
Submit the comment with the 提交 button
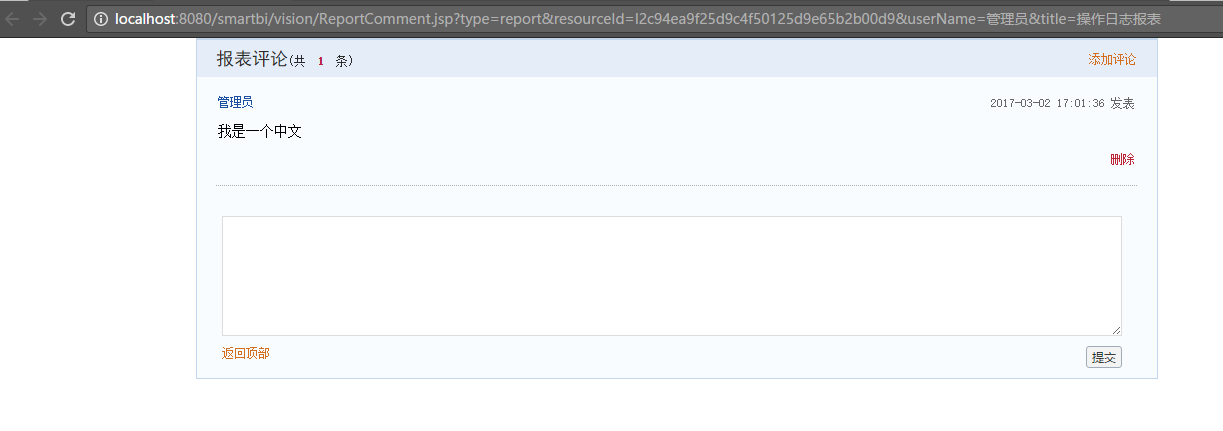[1104, 357]
